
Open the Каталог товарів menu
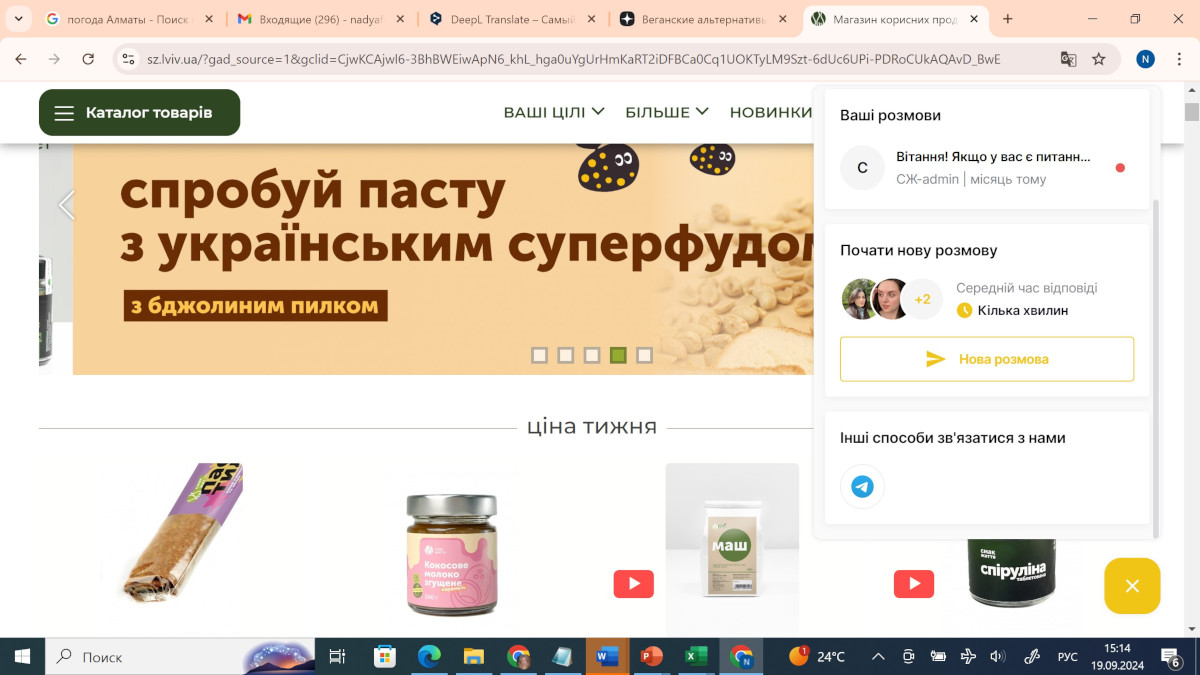139,112
